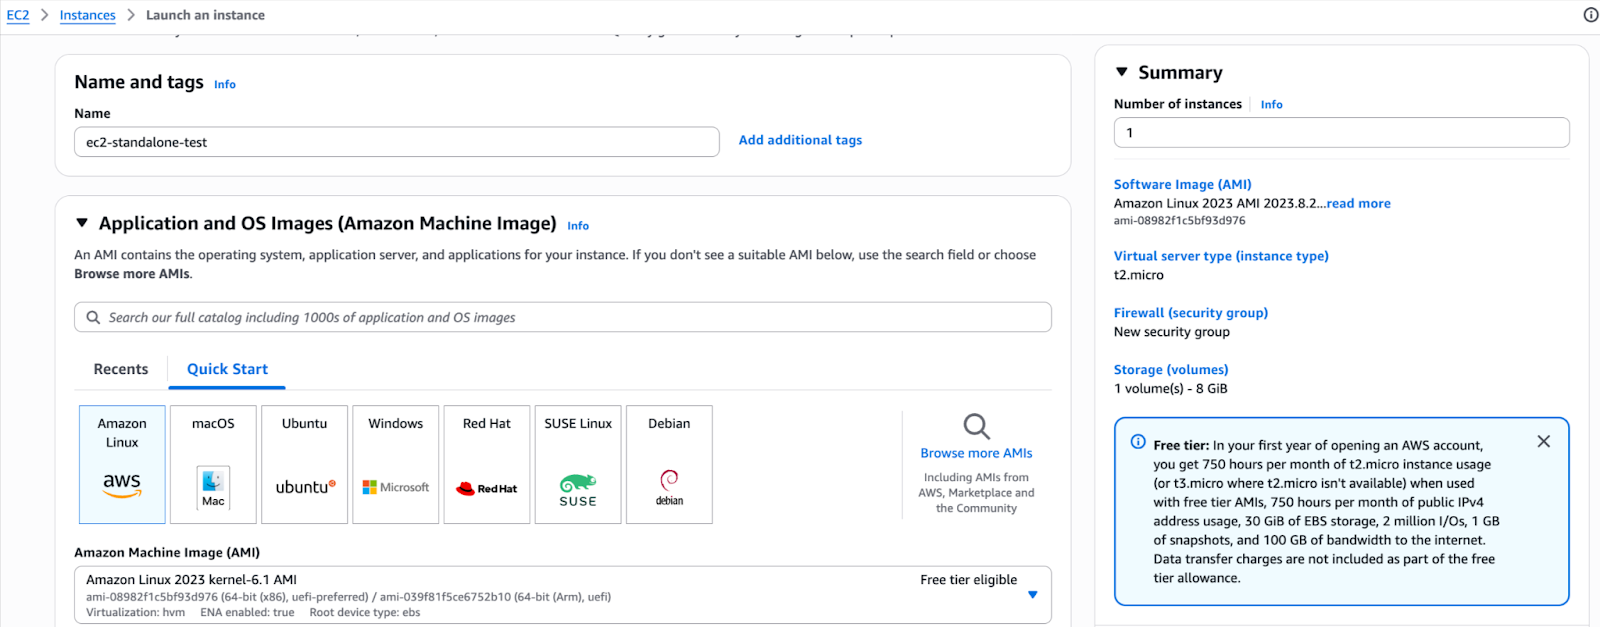Open Firewall (security group) summary link
Image resolution: width=1600 pixels, height=627 pixels.
[1191, 313]
